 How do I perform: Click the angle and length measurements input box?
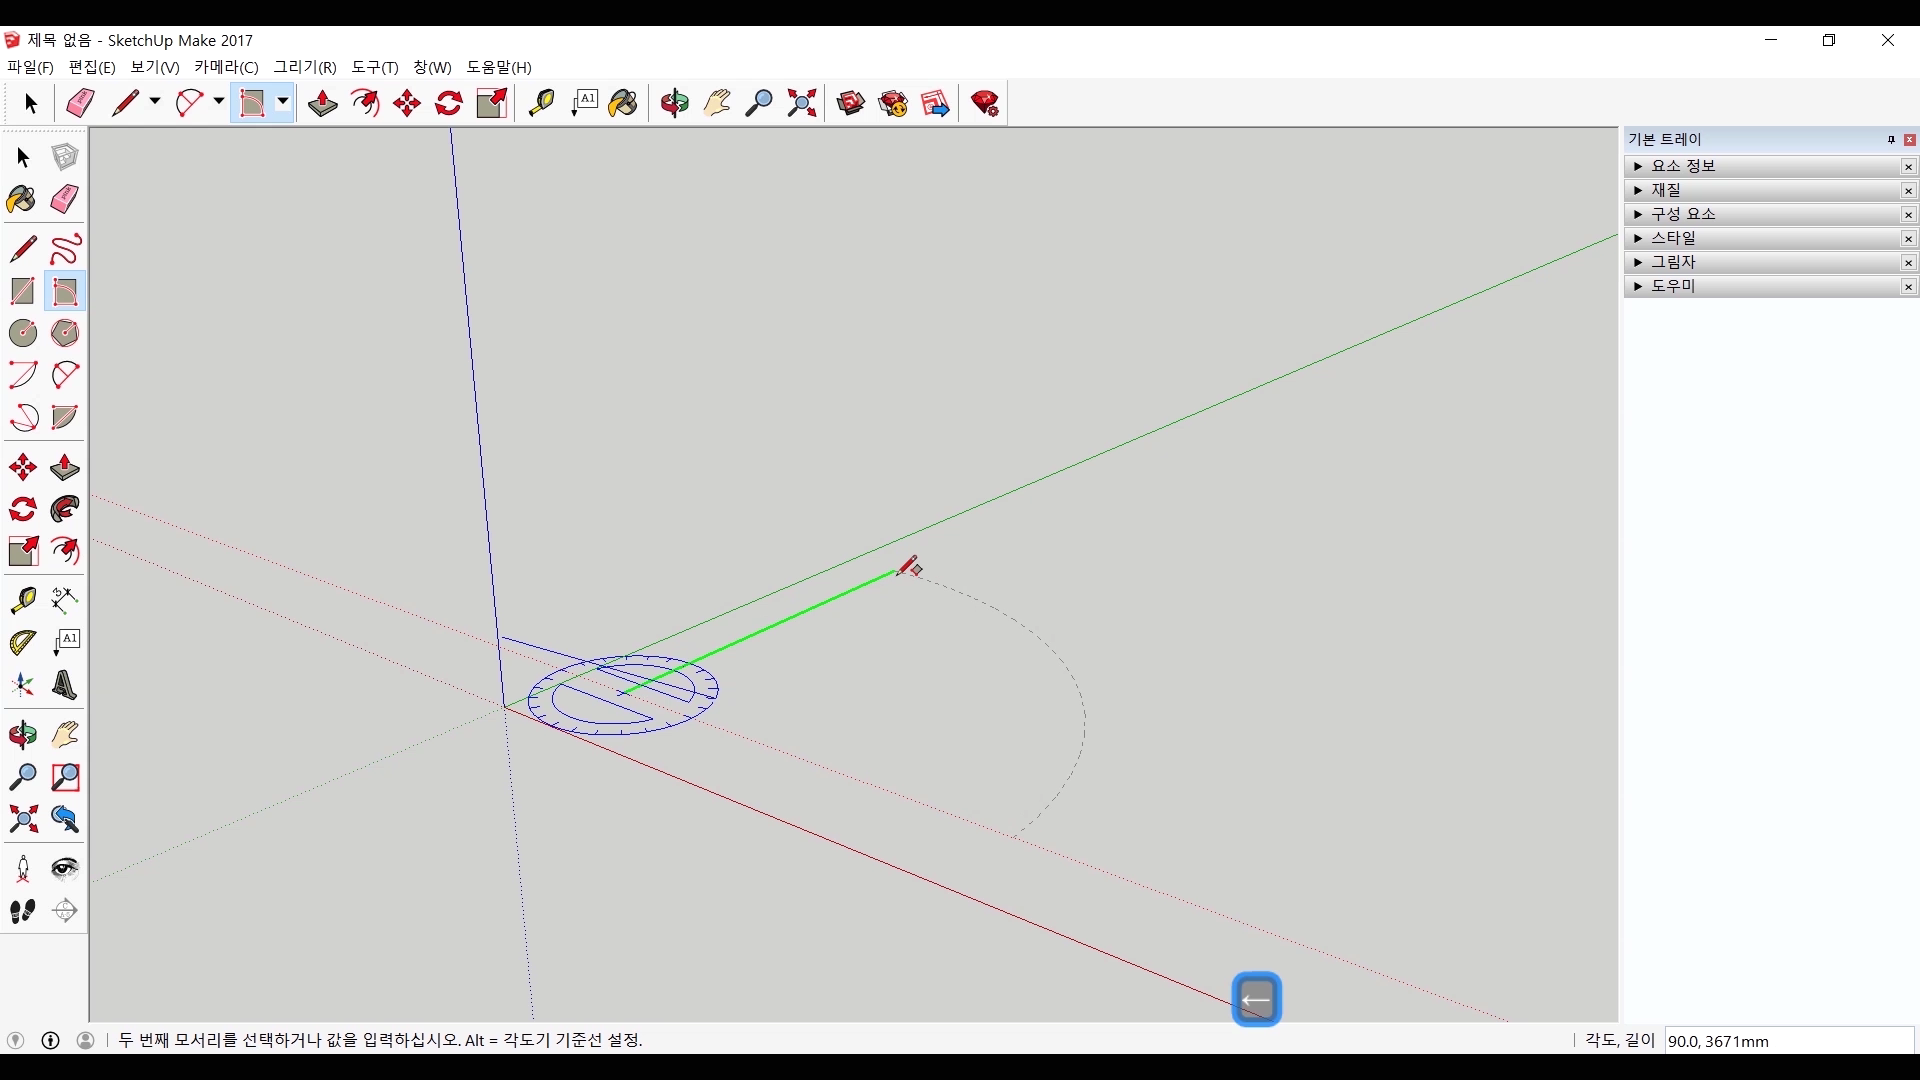pos(1788,1041)
